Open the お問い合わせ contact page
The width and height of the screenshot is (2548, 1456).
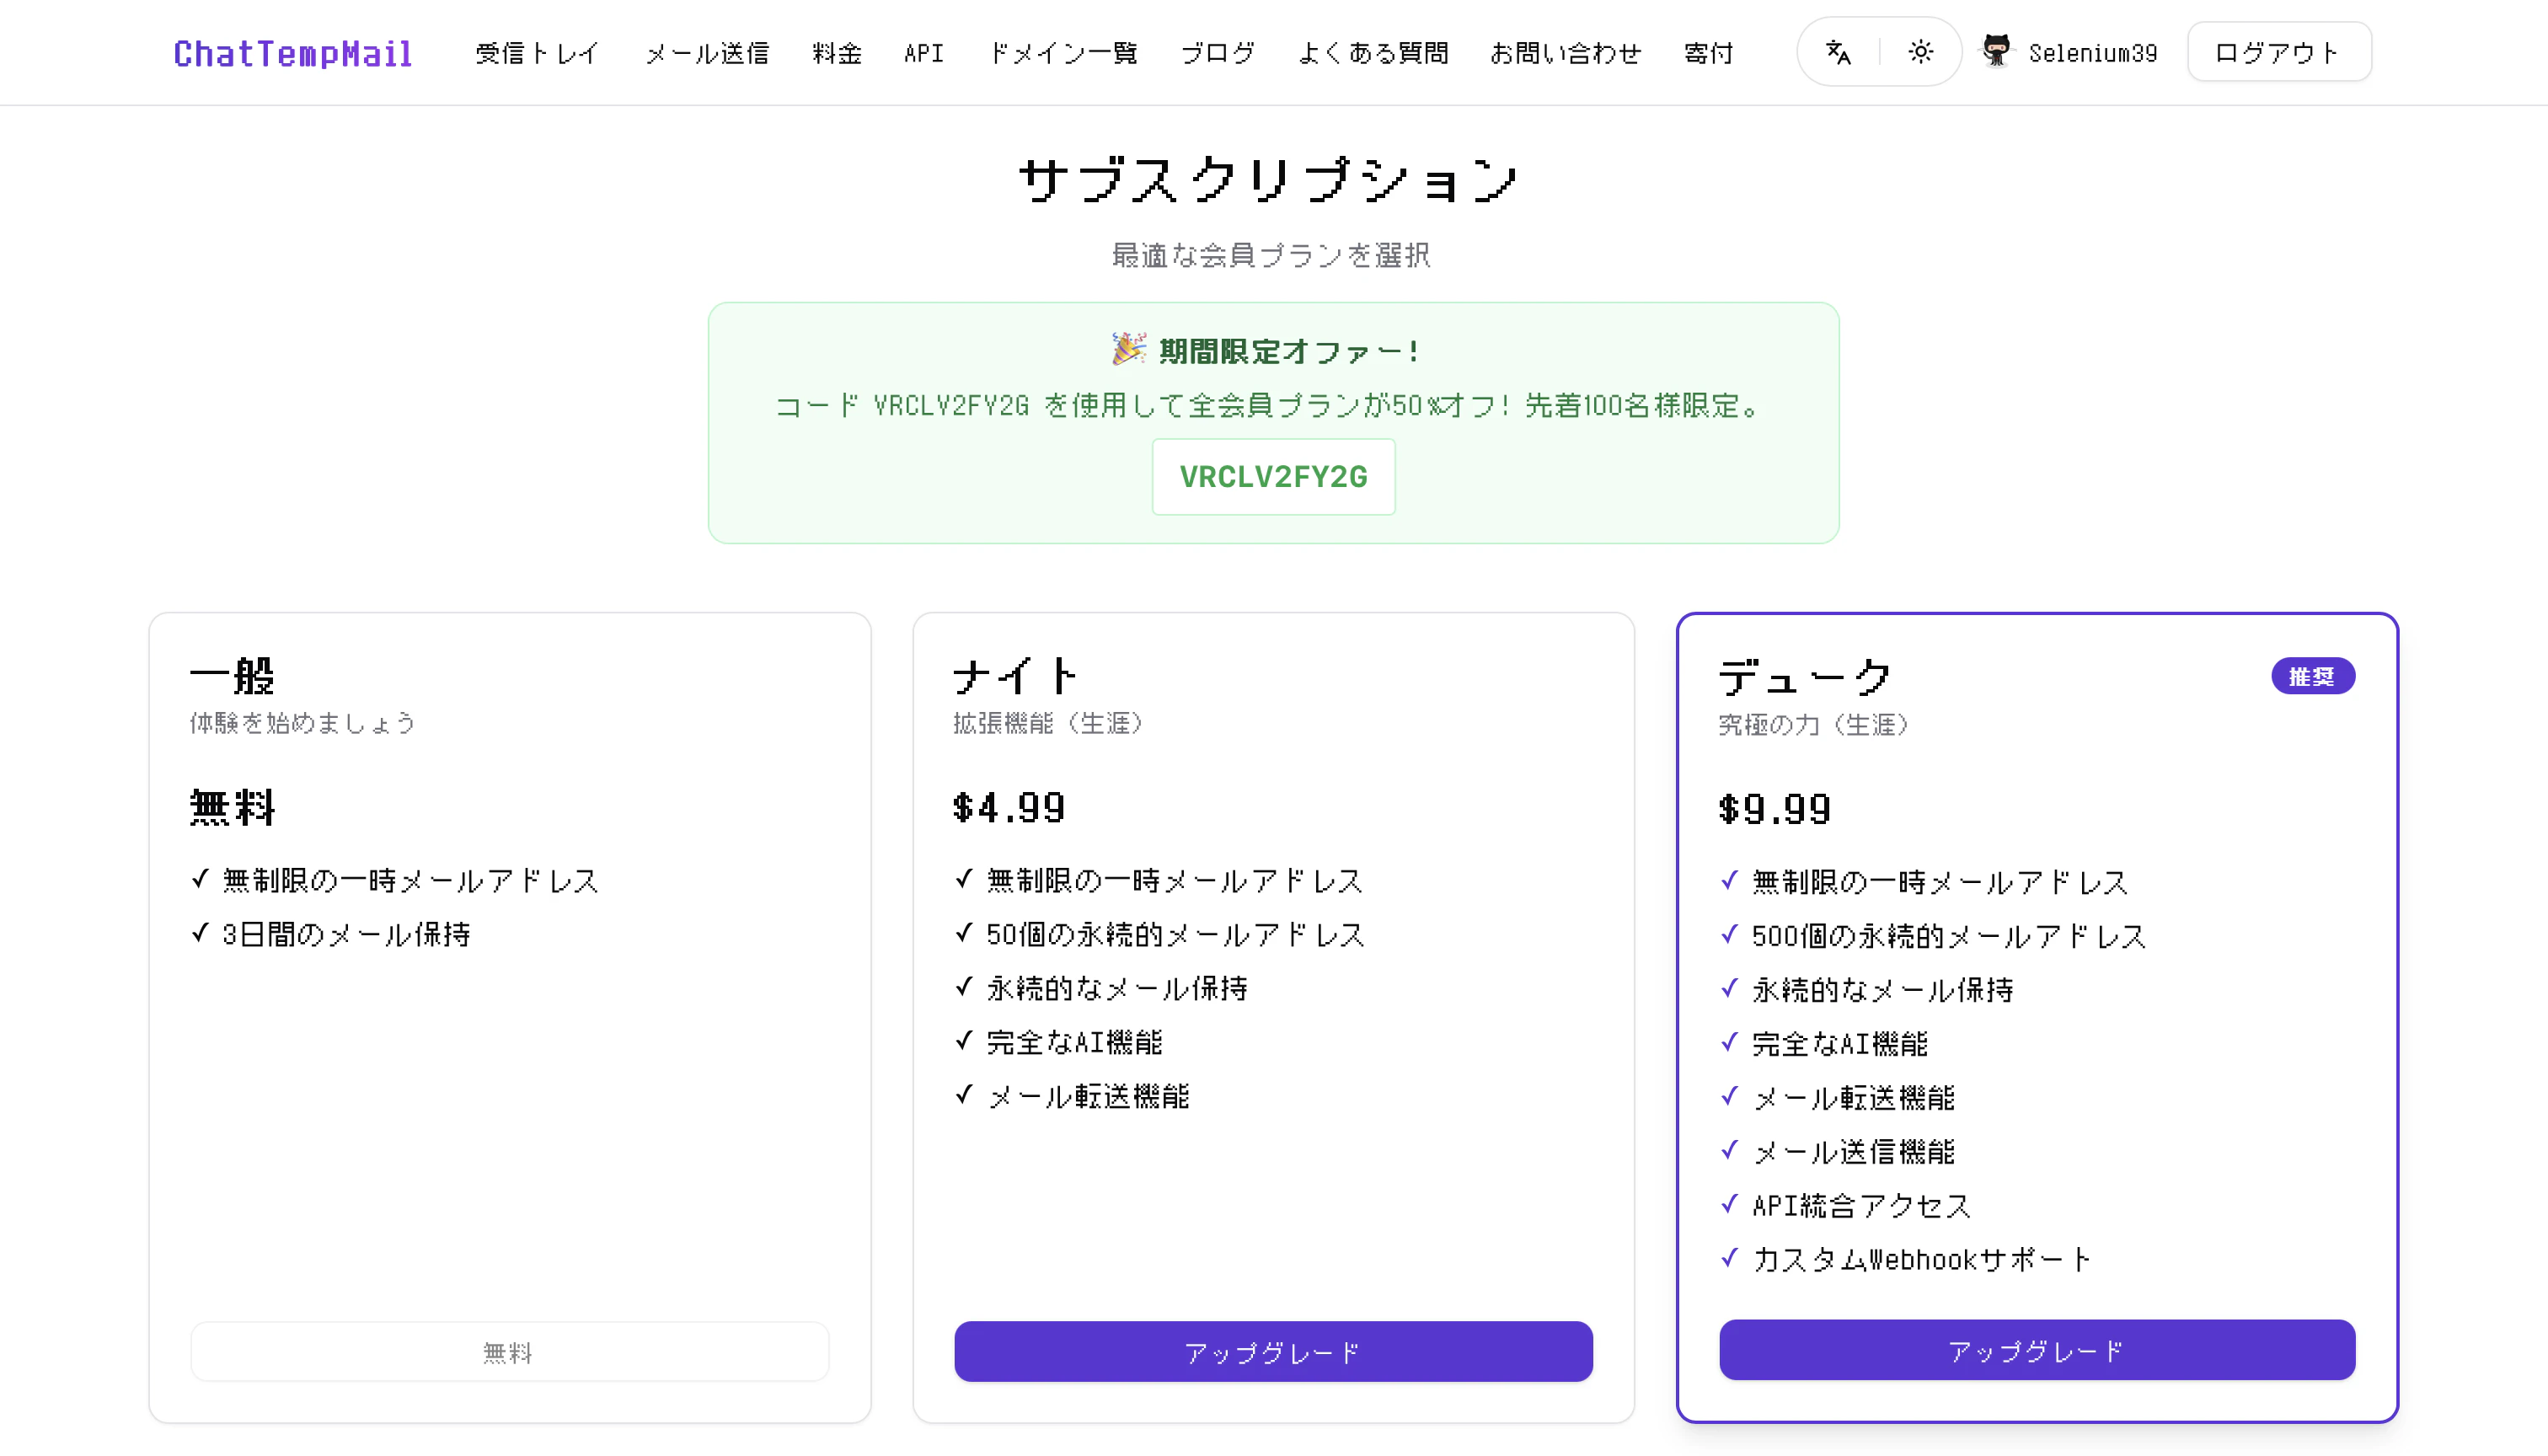1565,53
